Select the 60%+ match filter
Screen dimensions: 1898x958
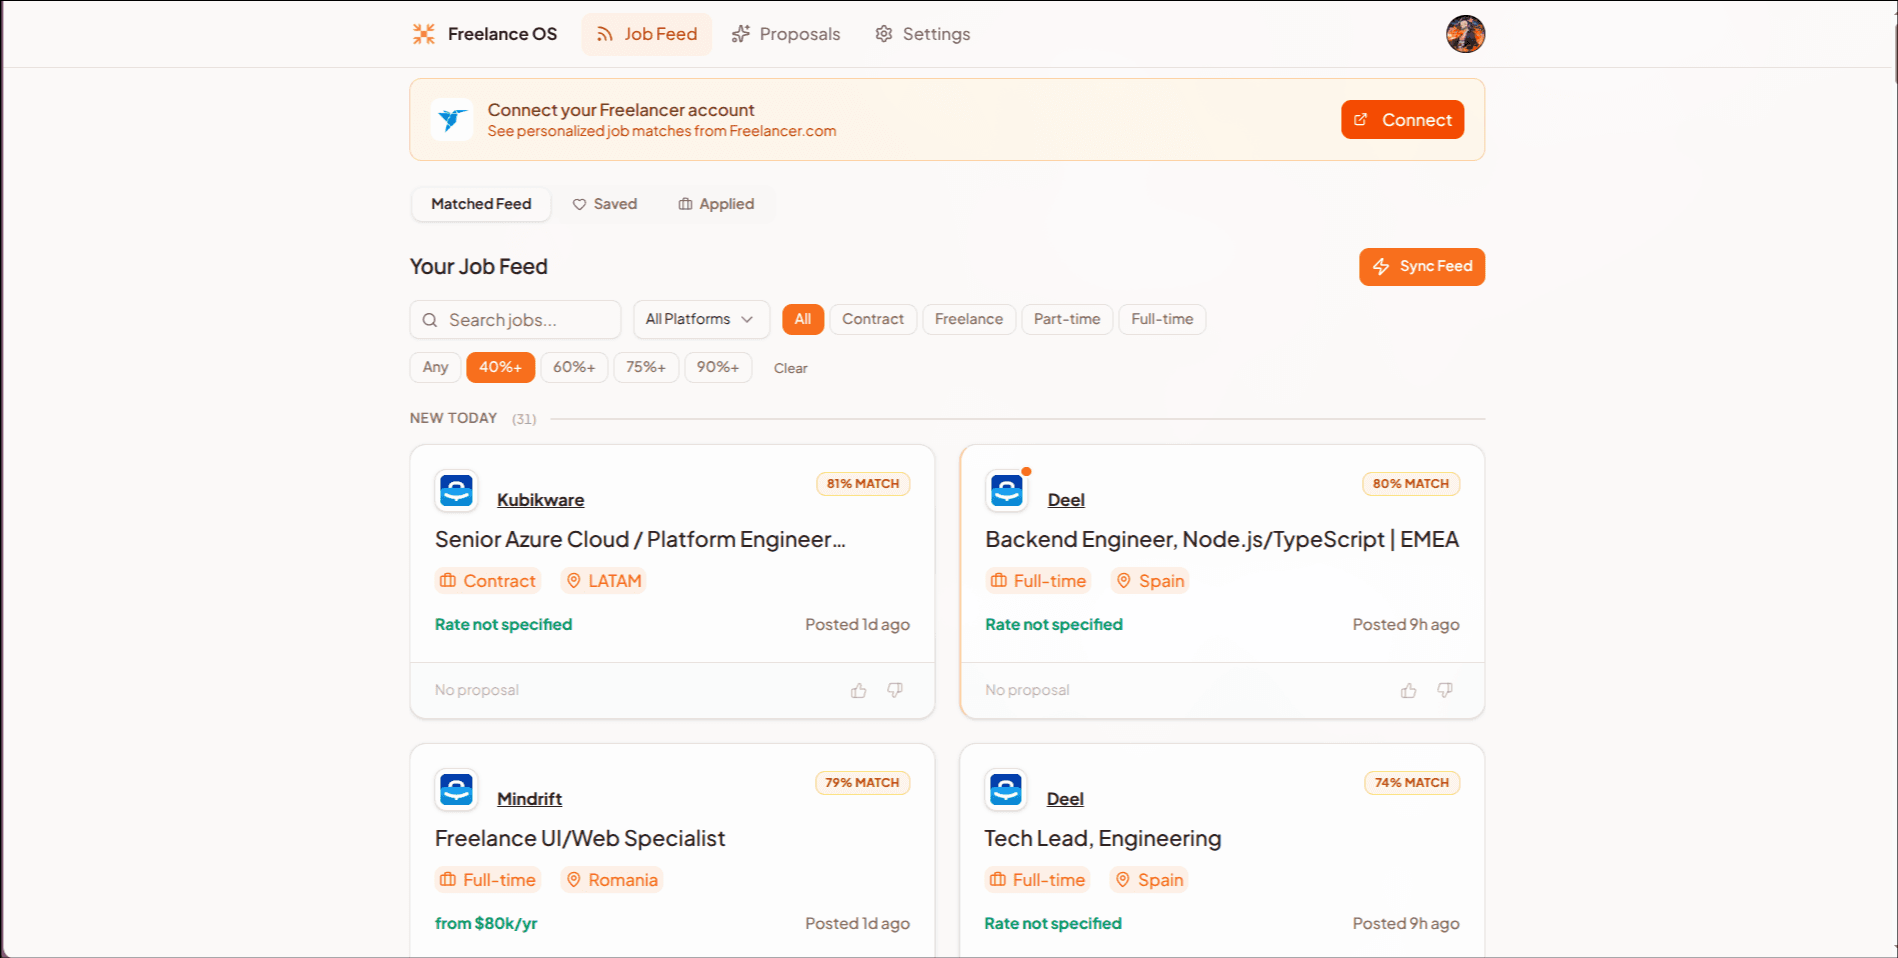(x=574, y=367)
